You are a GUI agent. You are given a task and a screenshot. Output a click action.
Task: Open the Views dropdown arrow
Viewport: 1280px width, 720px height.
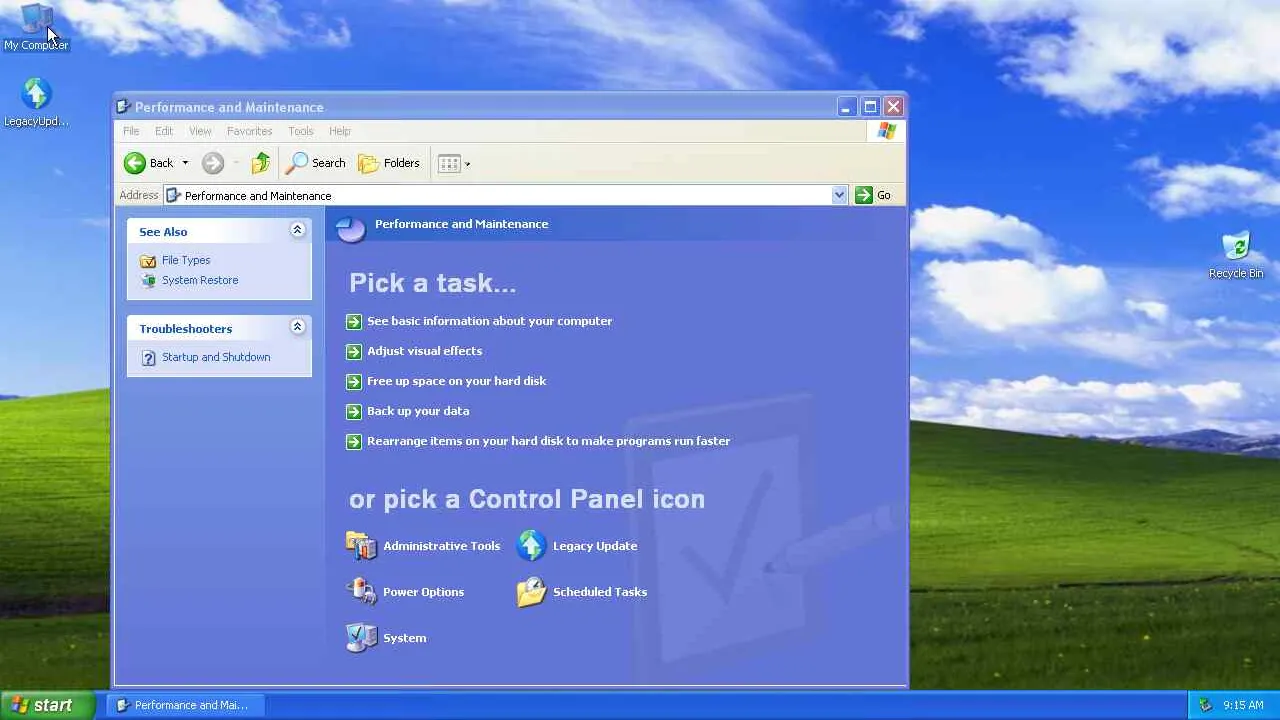(x=467, y=163)
